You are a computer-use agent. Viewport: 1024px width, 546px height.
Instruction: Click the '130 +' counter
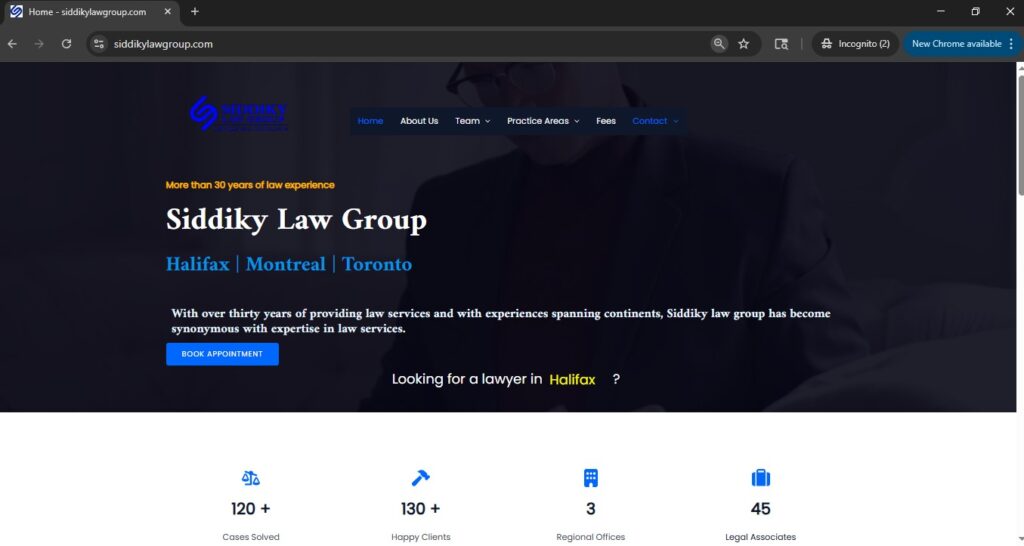421,509
